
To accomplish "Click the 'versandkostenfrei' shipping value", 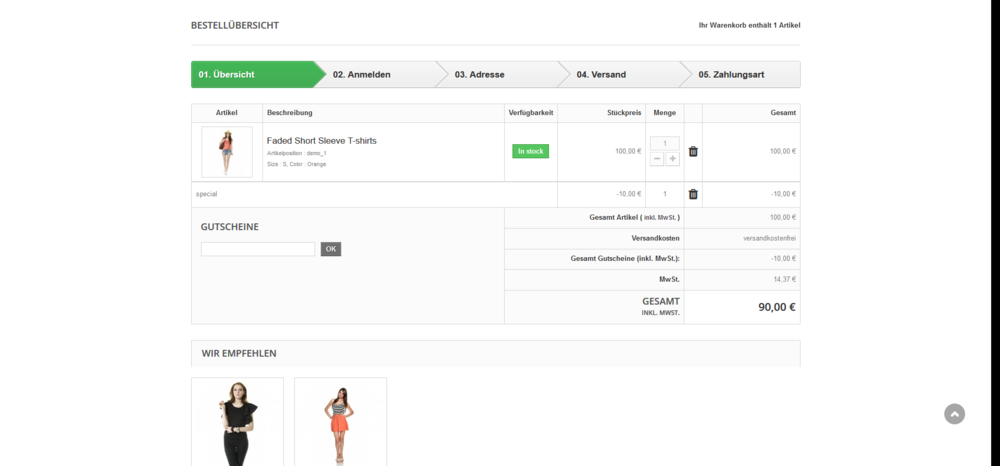I will [x=769, y=238].
